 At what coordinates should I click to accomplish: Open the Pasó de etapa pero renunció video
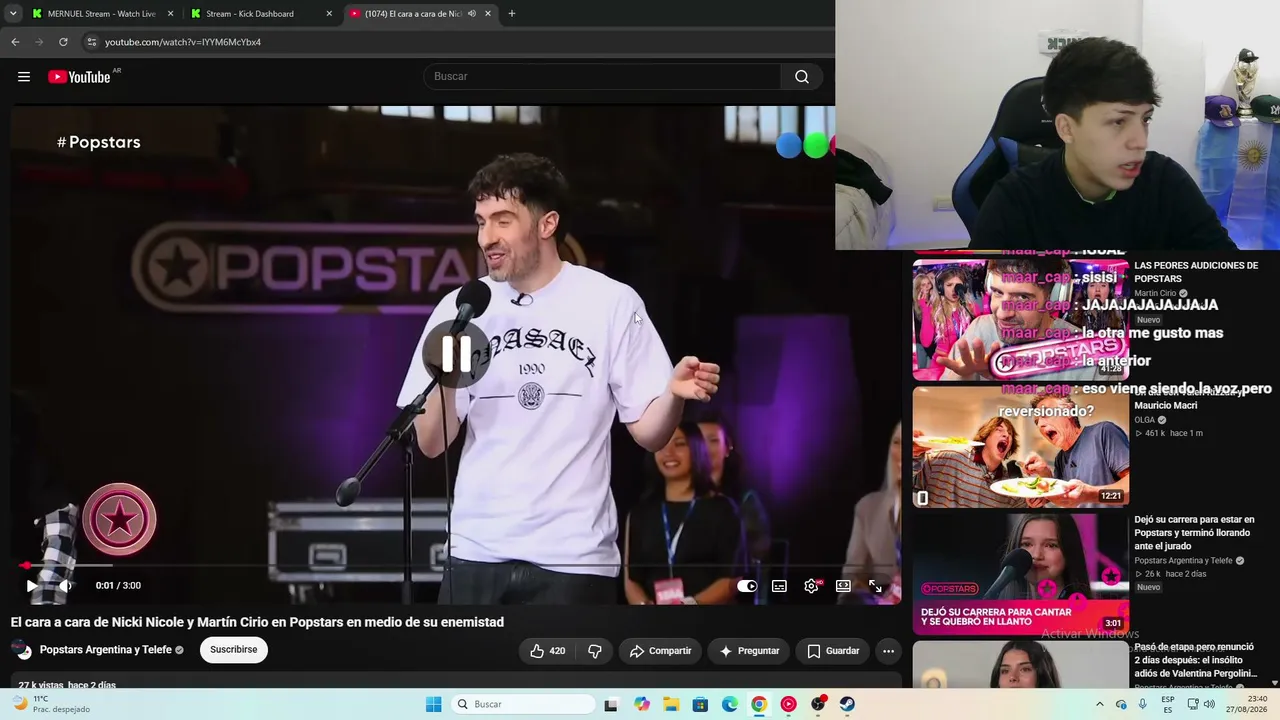pos(1195,660)
